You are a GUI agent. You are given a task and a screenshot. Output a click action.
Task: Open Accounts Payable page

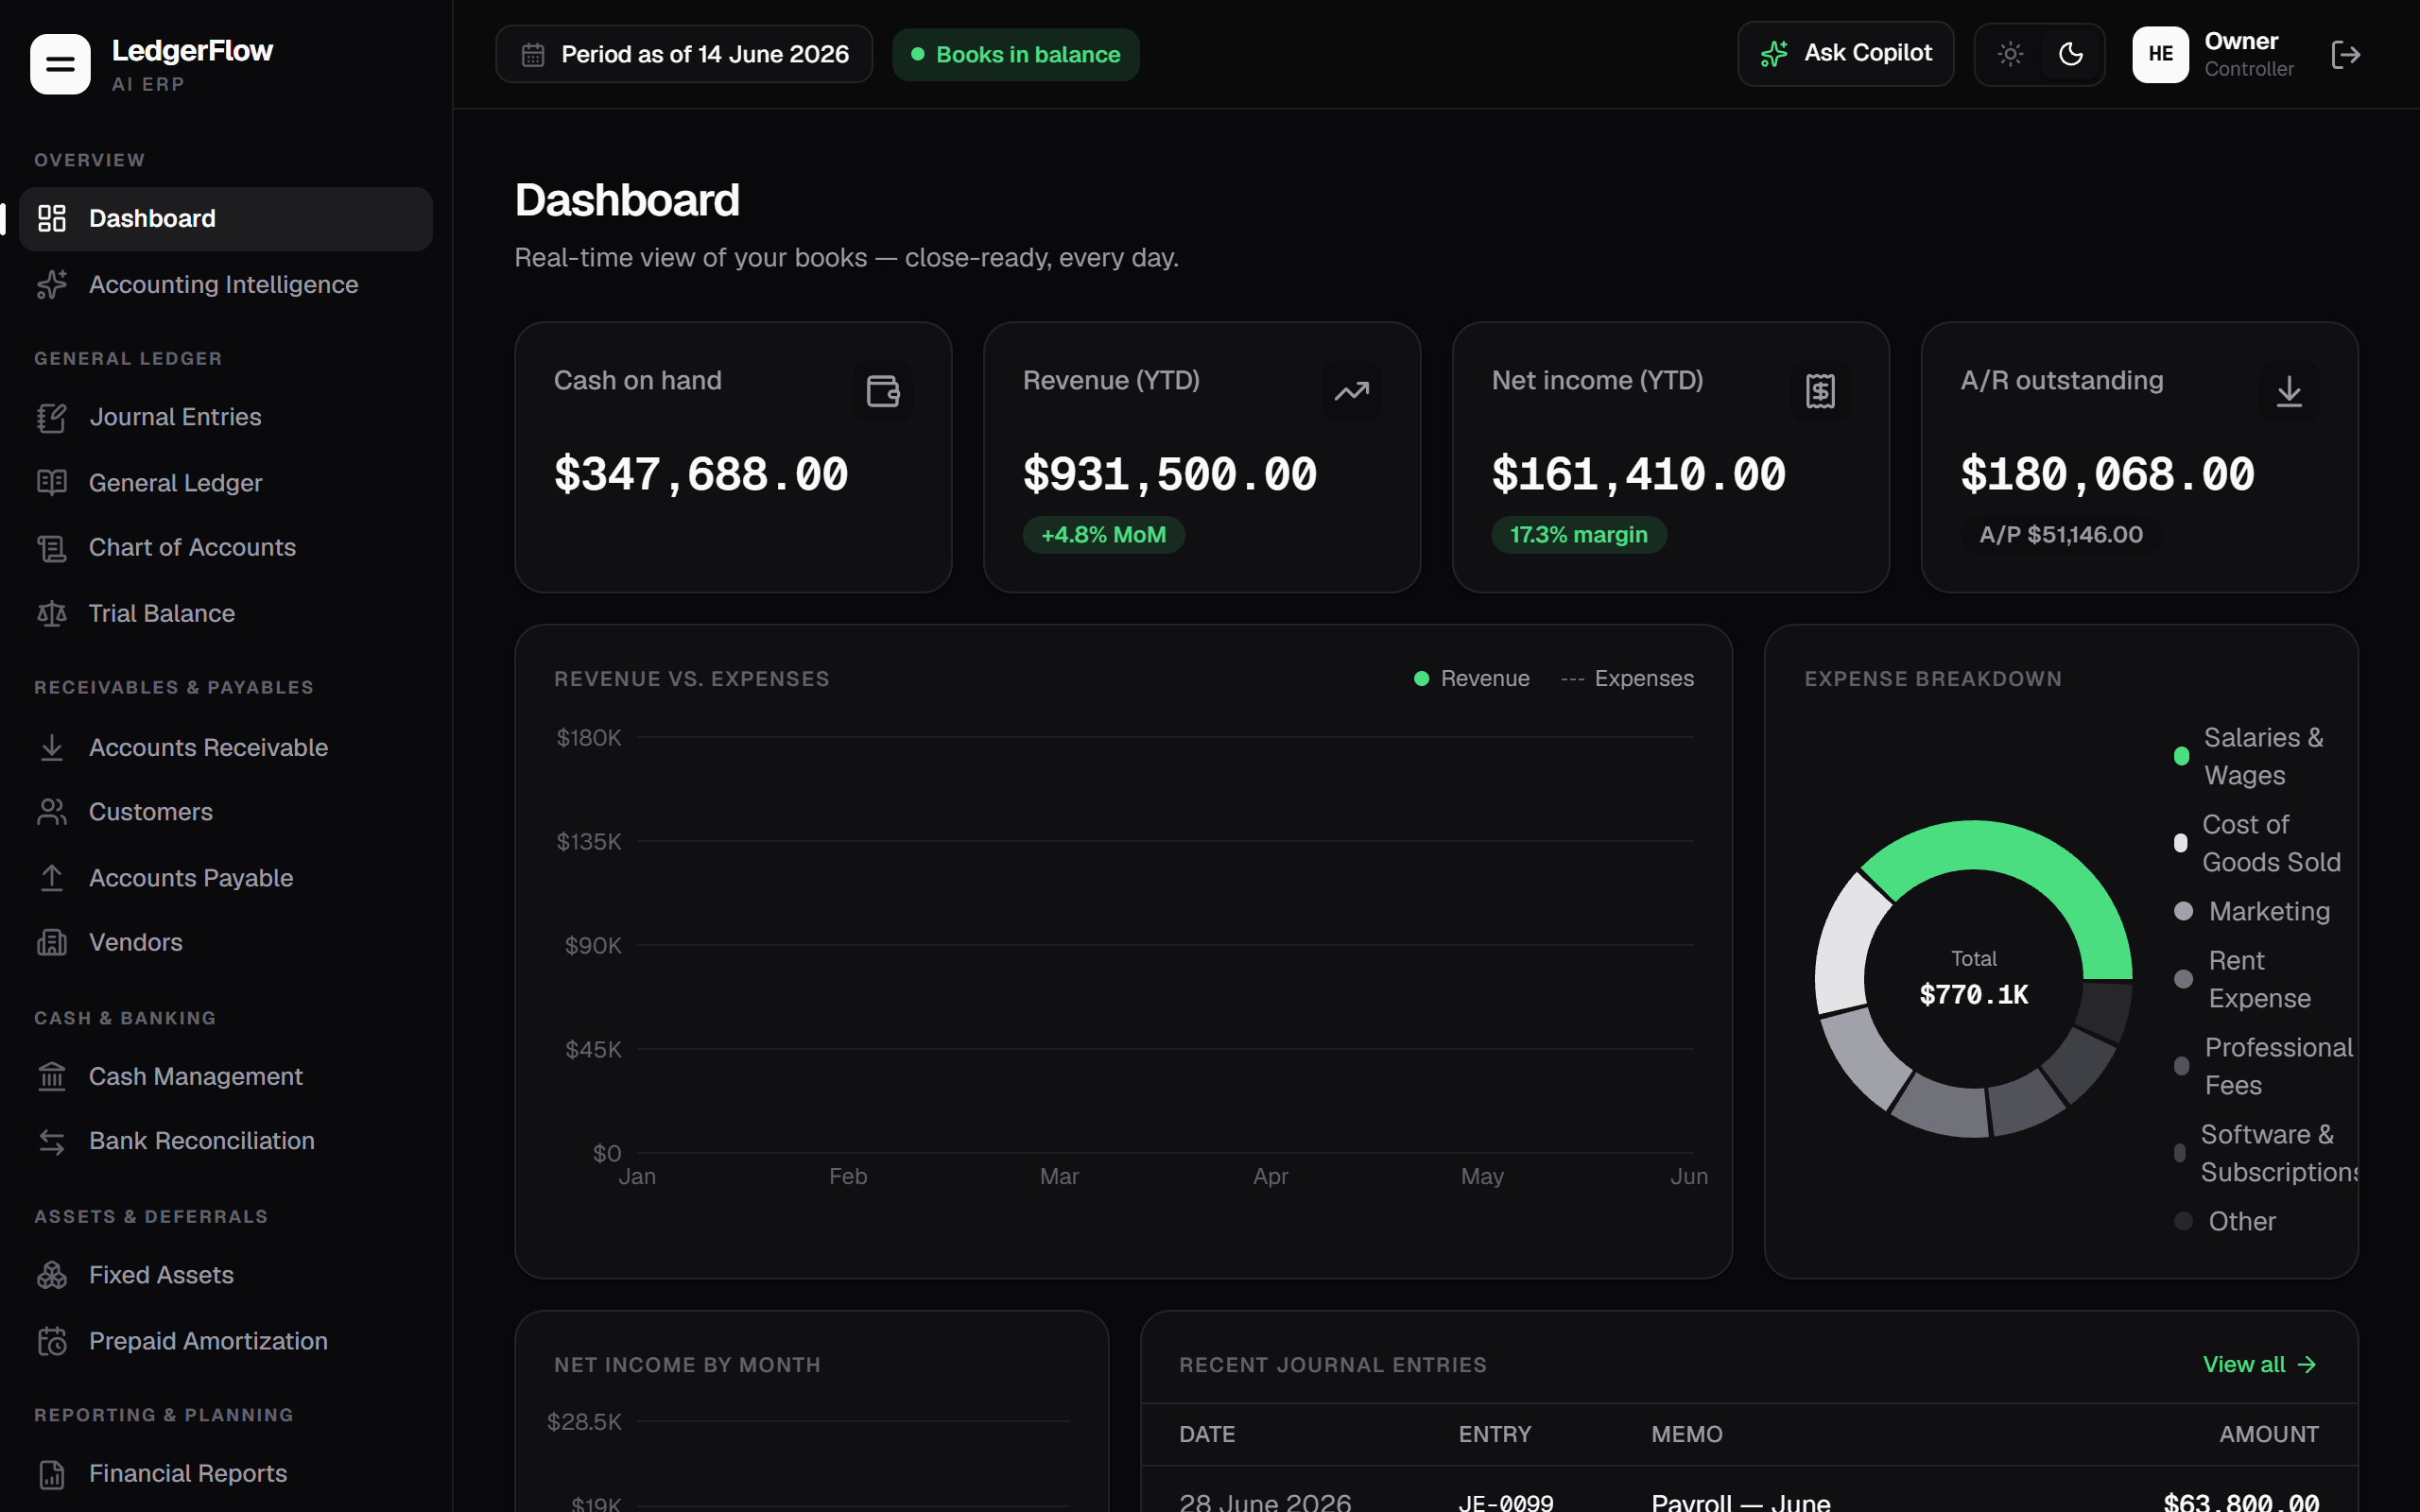click(226, 878)
